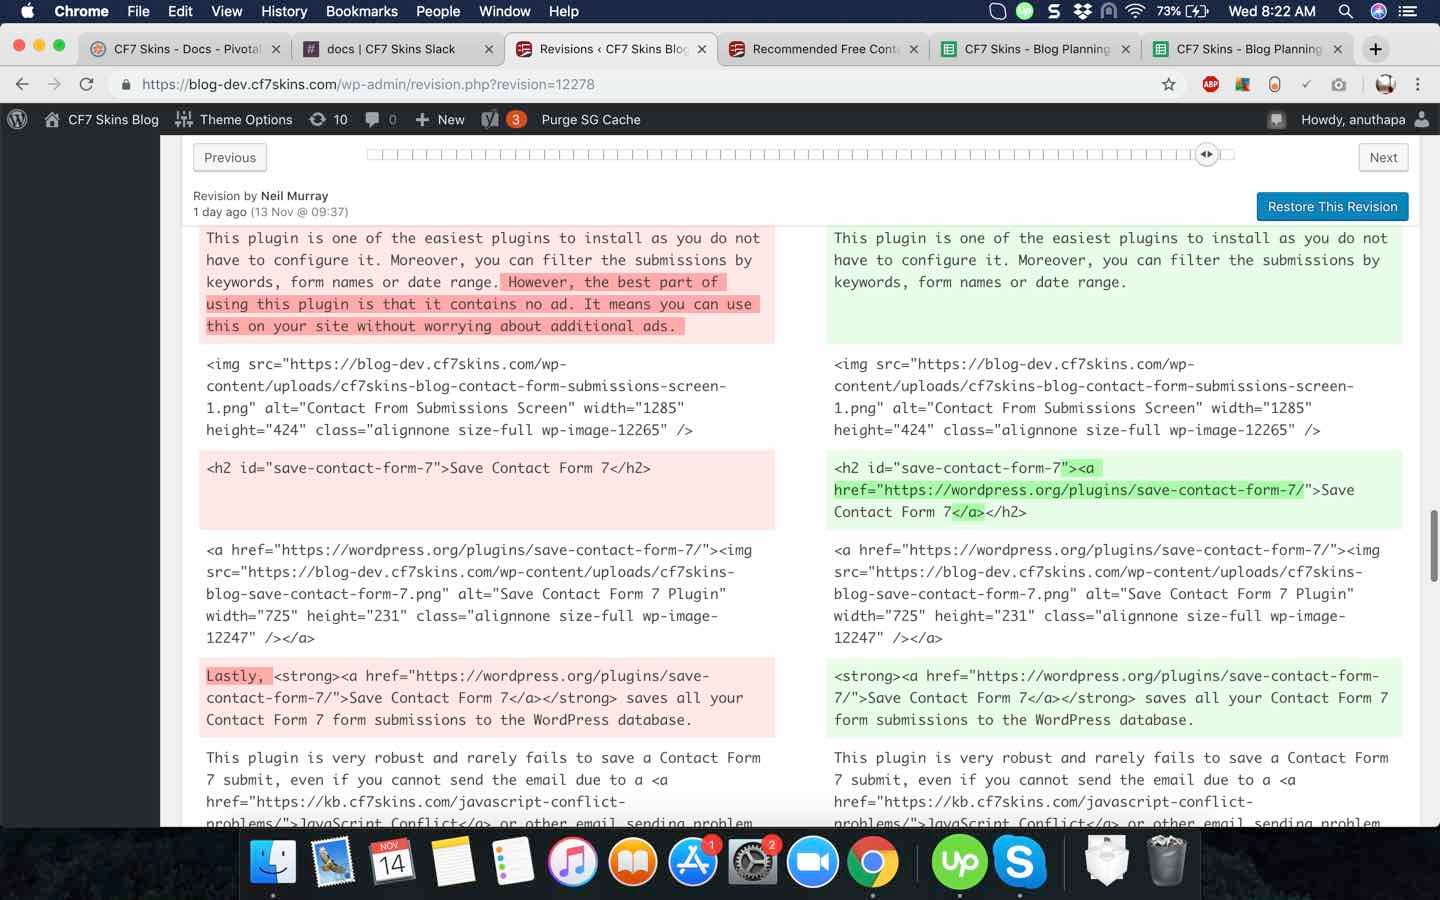Reload the page with the refresh icon
The height and width of the screenshot is (900, 1440).
pos(86,84)
